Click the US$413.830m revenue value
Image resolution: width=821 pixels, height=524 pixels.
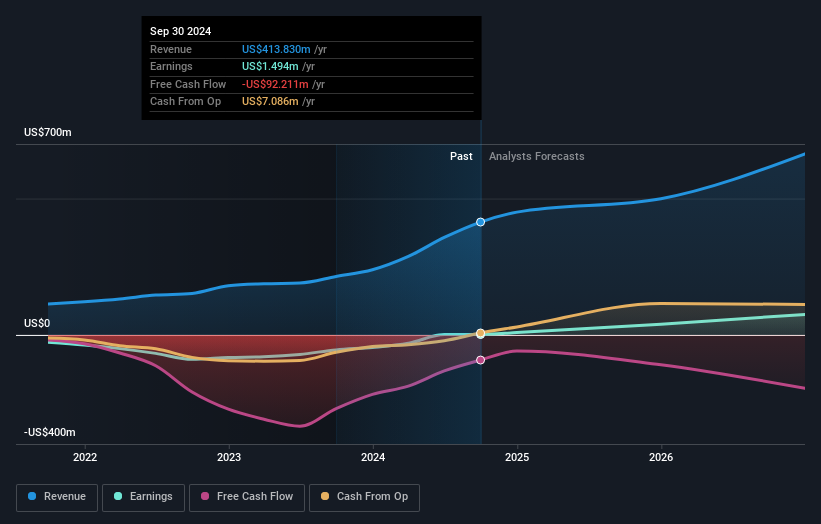tap(276, 49)
